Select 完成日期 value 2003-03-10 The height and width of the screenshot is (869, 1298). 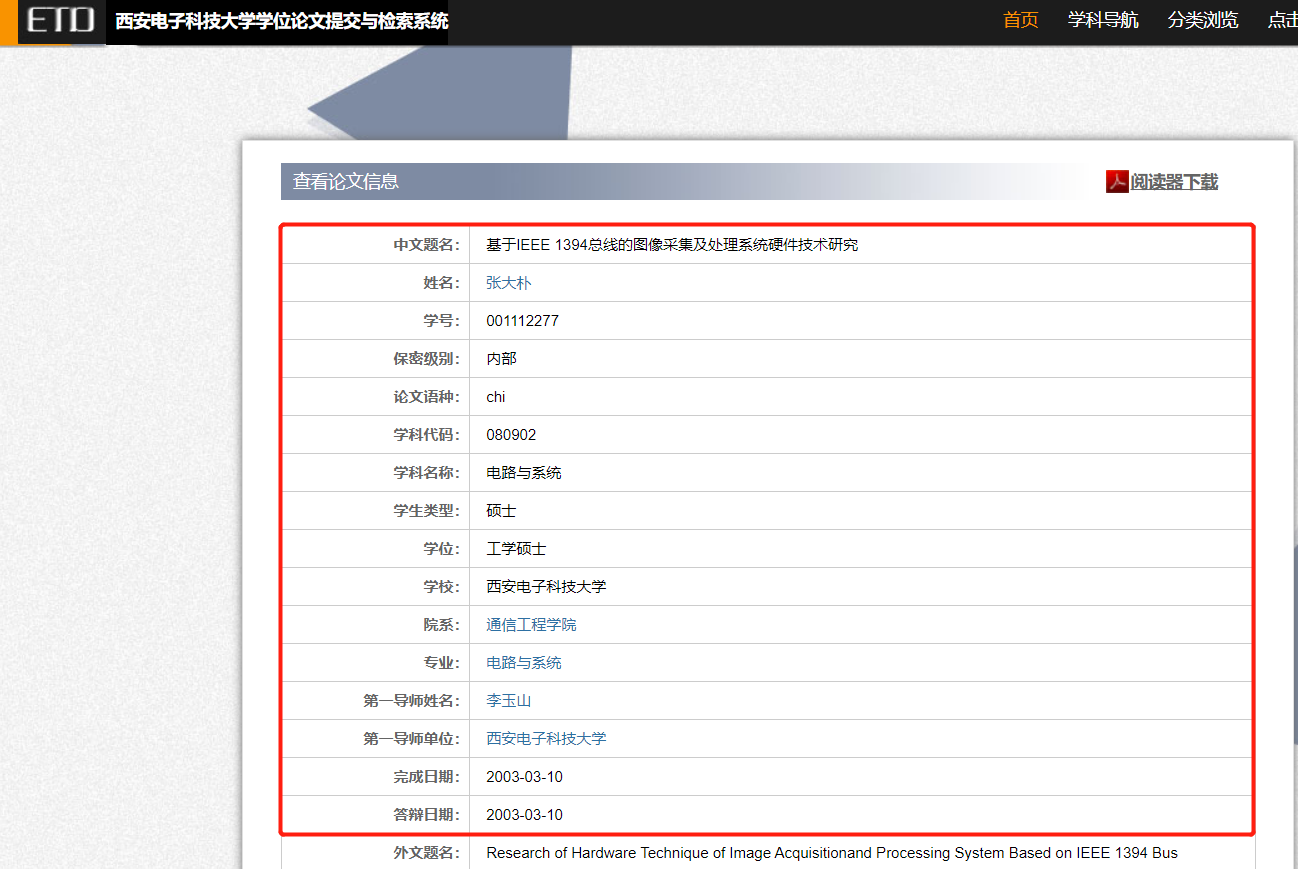click(x=525, y=777)
